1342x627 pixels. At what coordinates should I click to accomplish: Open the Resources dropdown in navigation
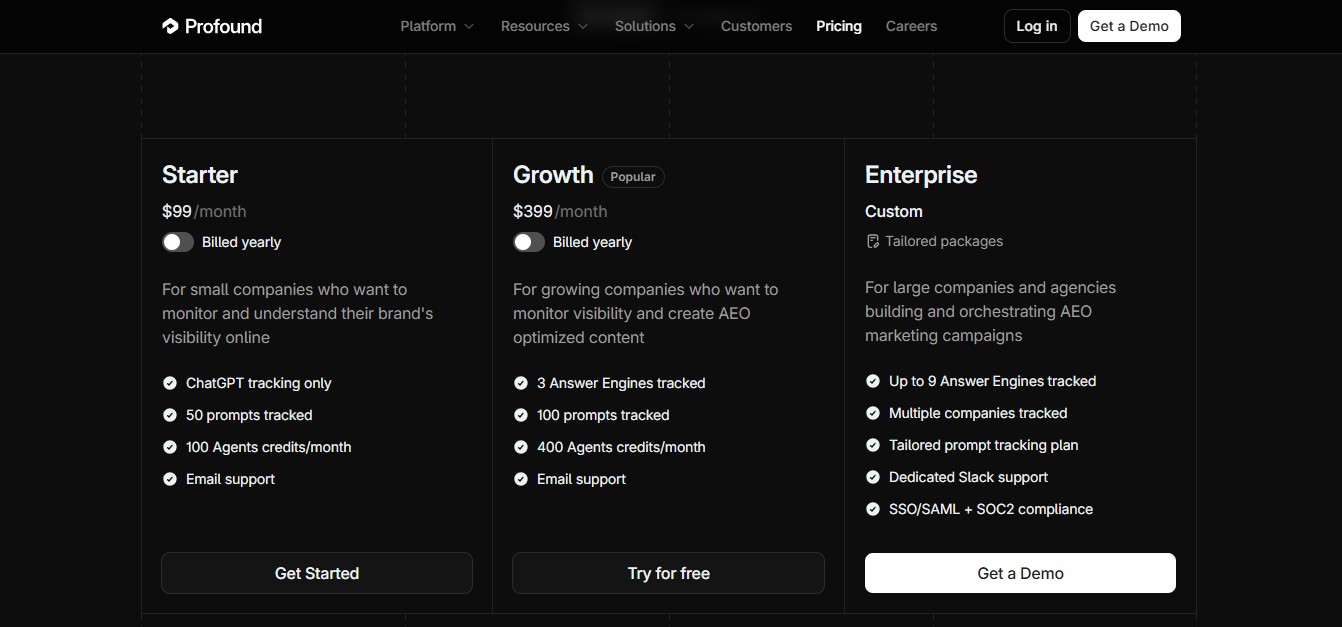click(544, 26)
